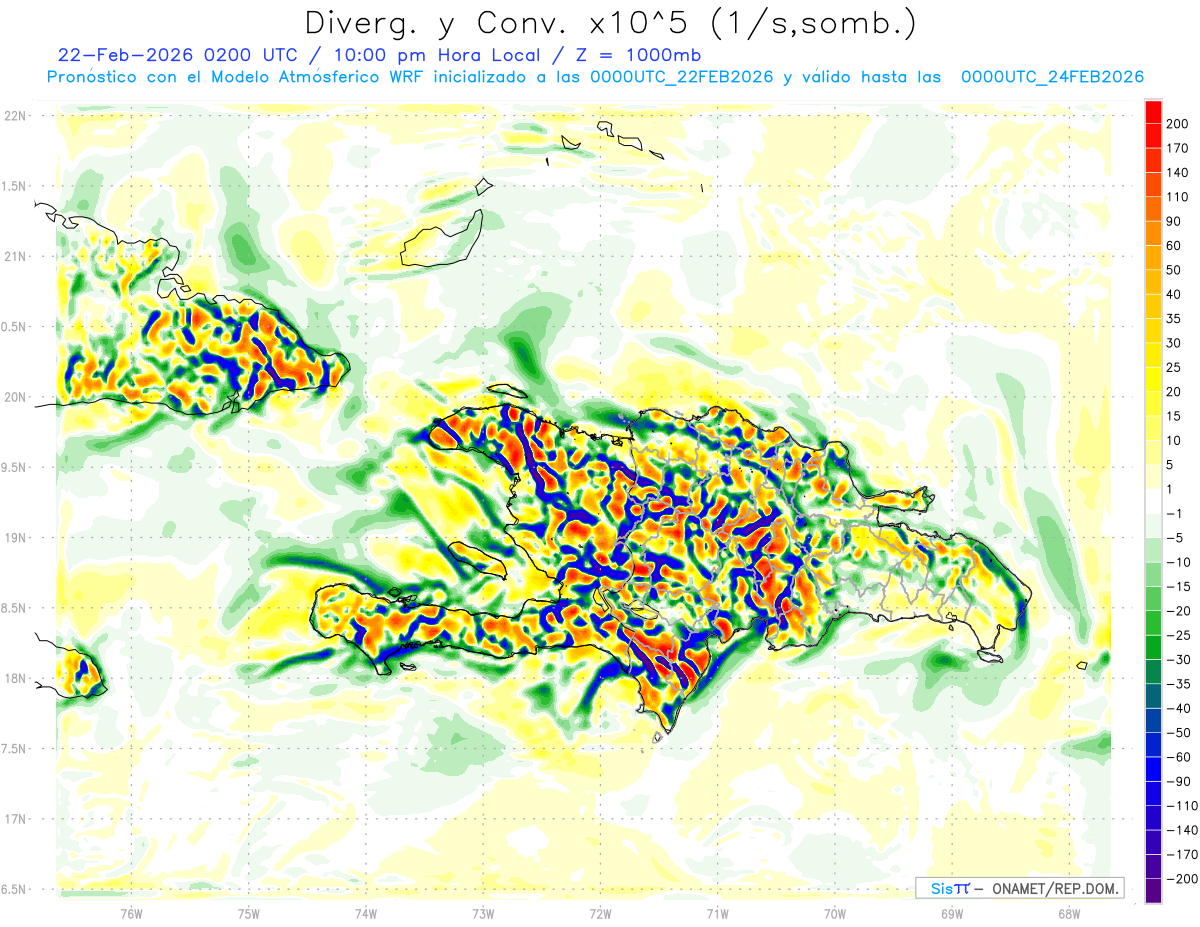The width and height of the screenshot is (1200, 927).
Task: Click the 70W longitude axis label
Action: point(835,913)
